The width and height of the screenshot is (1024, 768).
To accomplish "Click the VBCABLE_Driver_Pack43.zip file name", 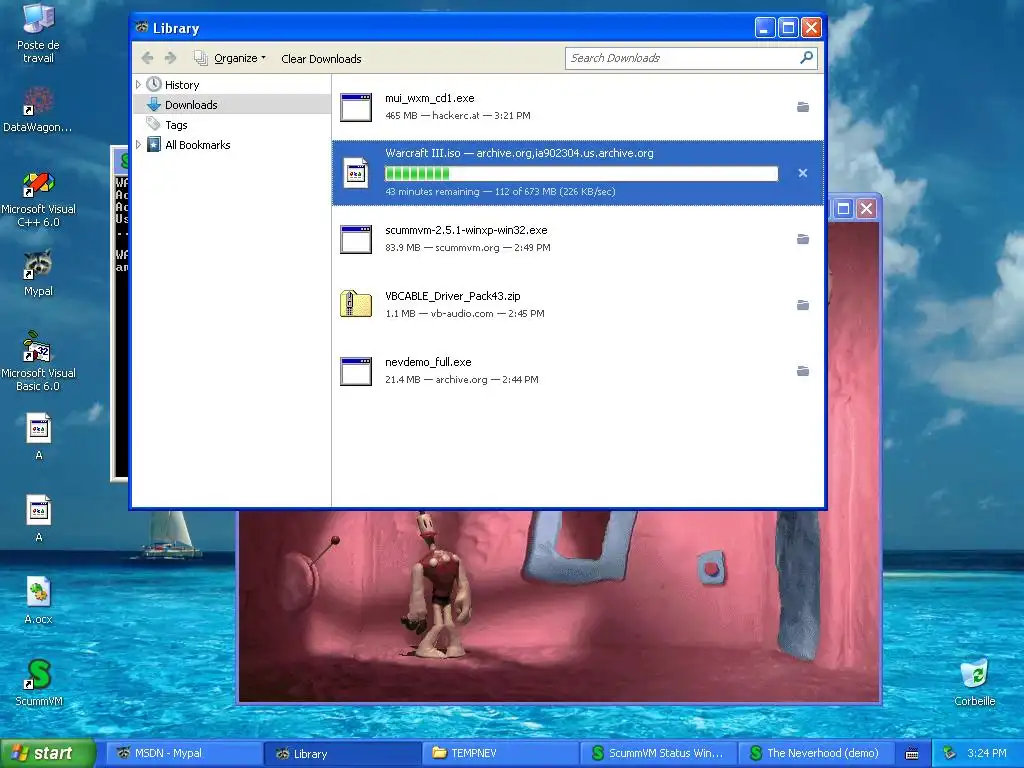I will [x=453, y=296].
